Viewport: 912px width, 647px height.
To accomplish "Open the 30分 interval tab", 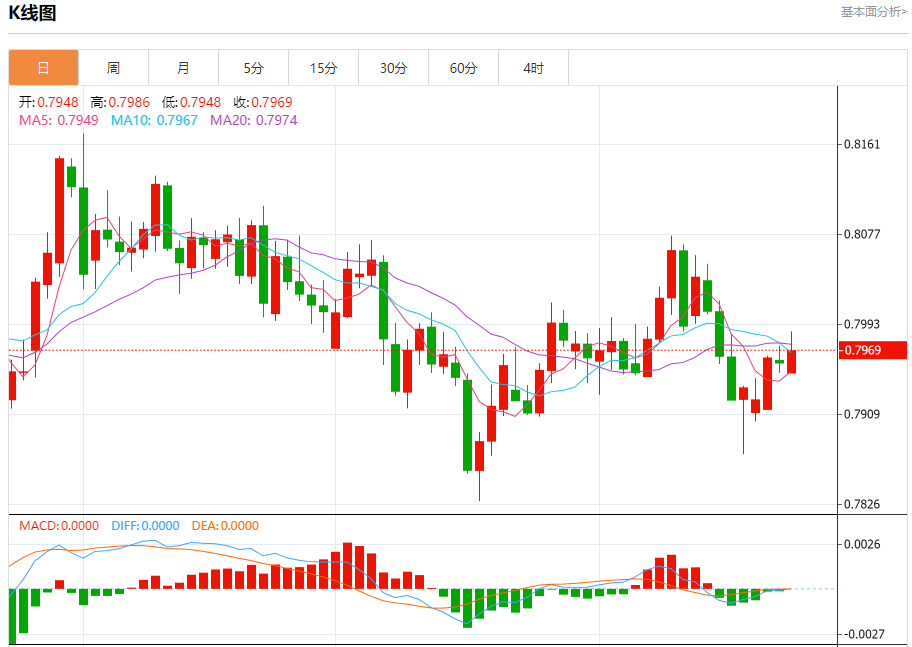I will click(394, 68).
